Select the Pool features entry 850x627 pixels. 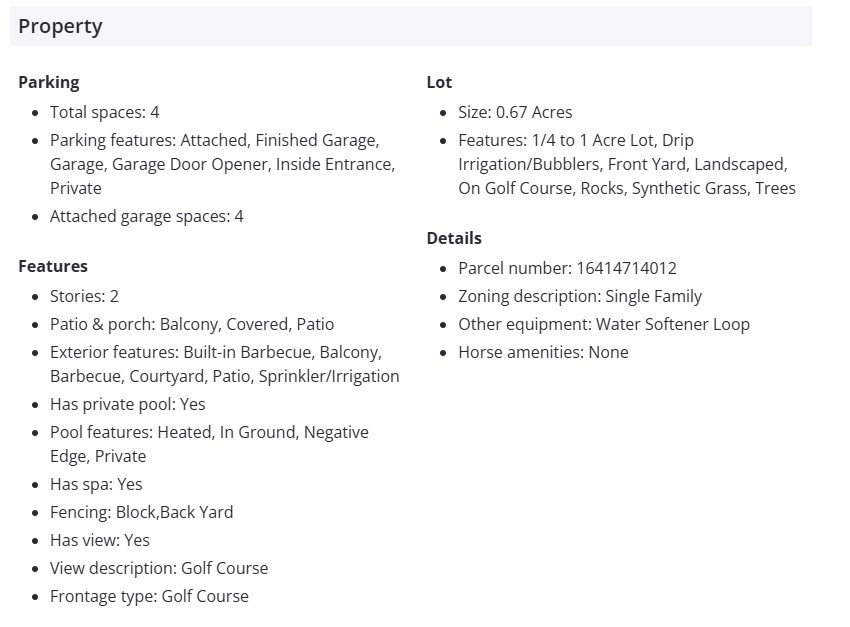click(209, 444)
